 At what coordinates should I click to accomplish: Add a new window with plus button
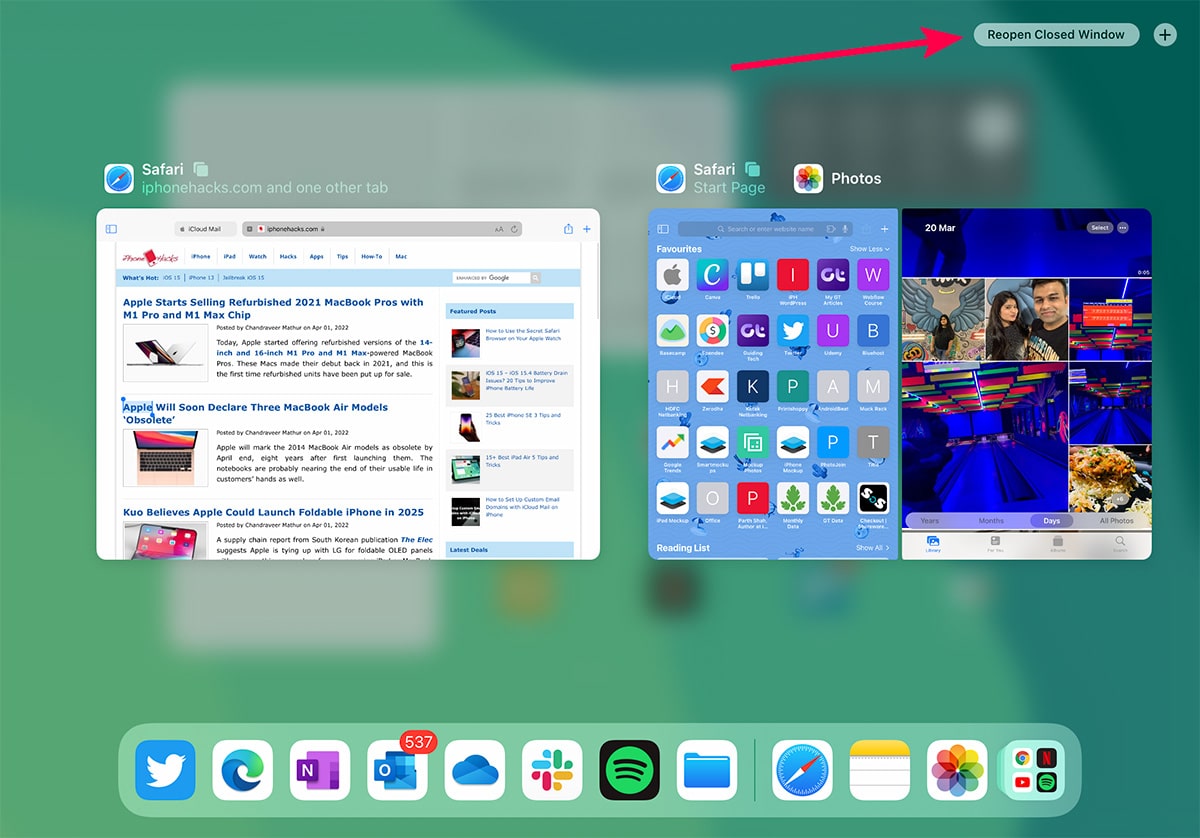tap(1165, 34)
